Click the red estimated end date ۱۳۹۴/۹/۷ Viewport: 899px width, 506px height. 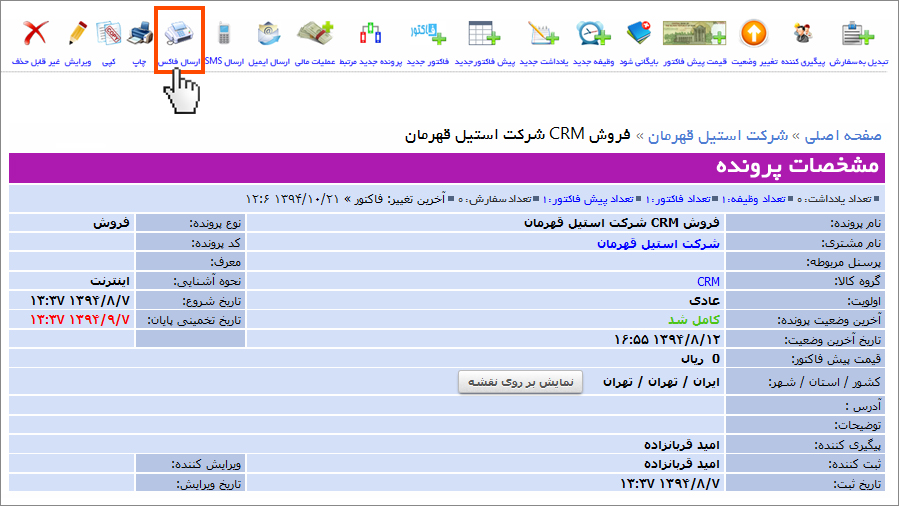point(80,320)
